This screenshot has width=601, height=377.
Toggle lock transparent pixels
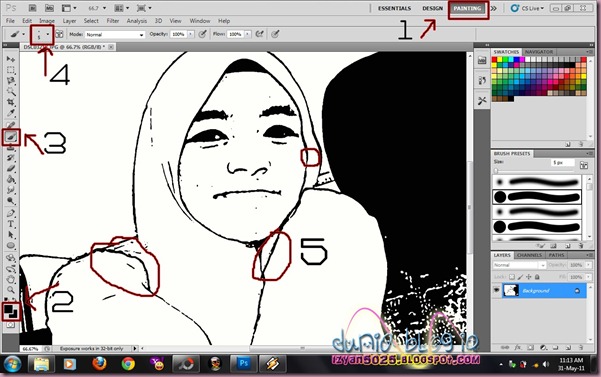tap(512, 277)
